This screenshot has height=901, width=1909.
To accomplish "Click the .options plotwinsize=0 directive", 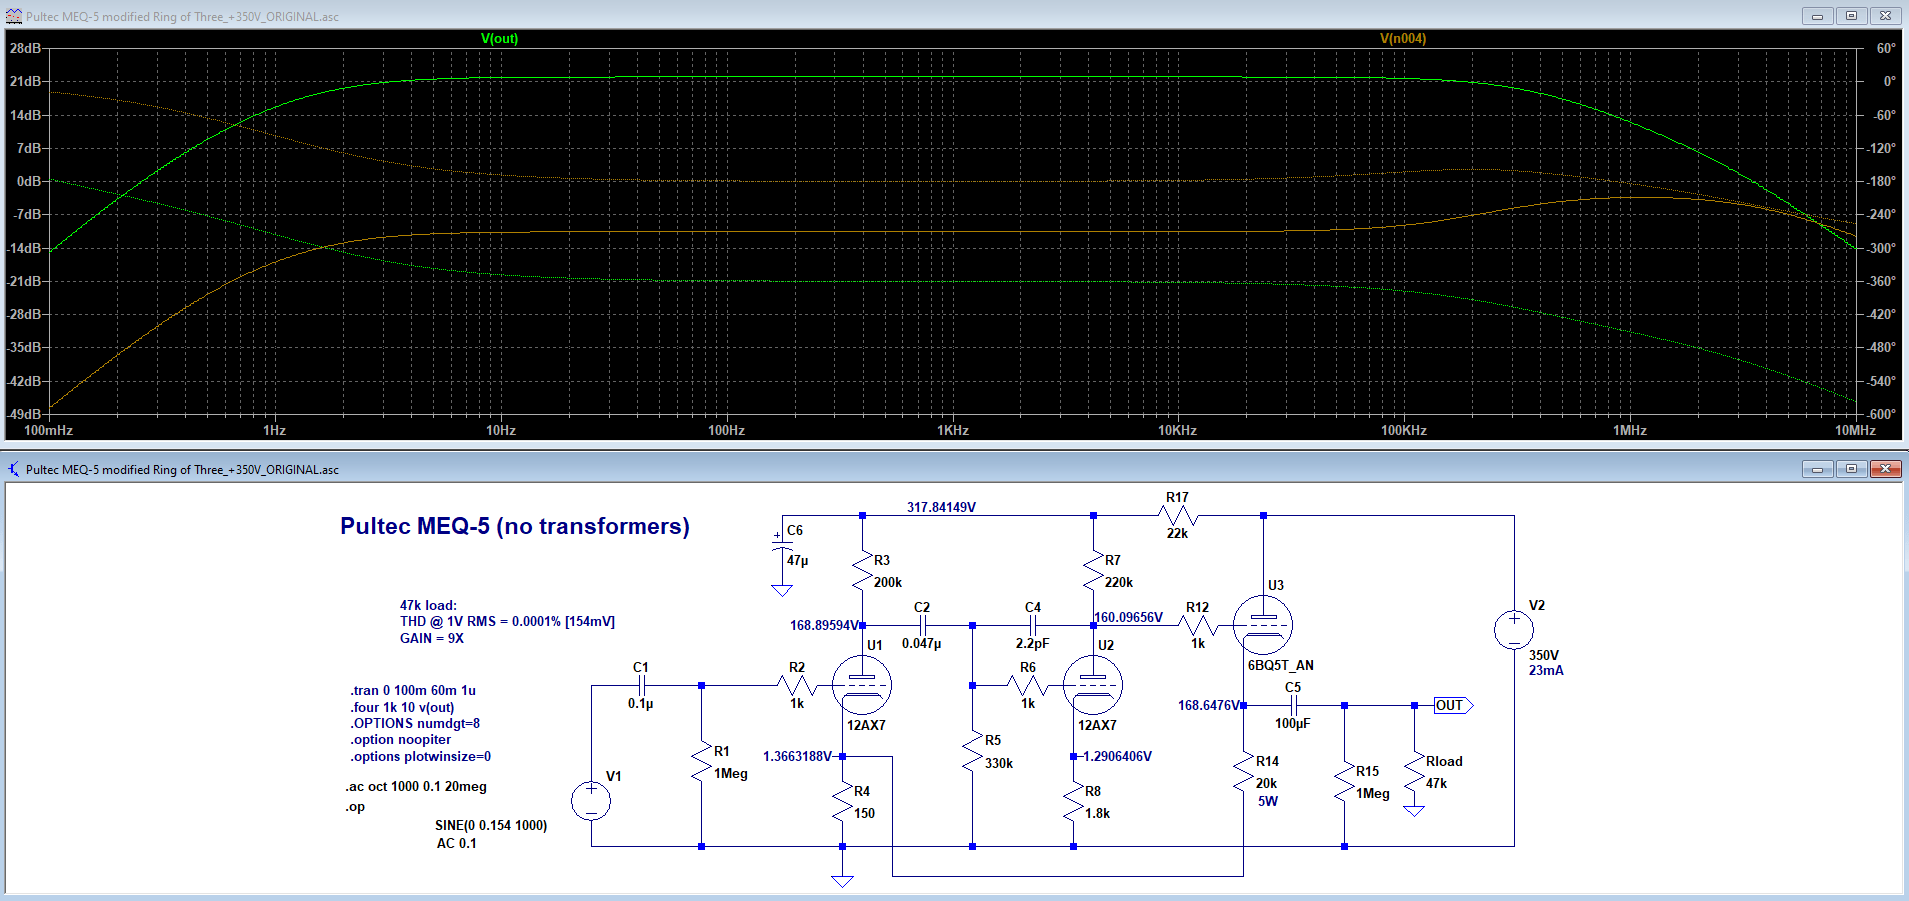I will [420, 756].
